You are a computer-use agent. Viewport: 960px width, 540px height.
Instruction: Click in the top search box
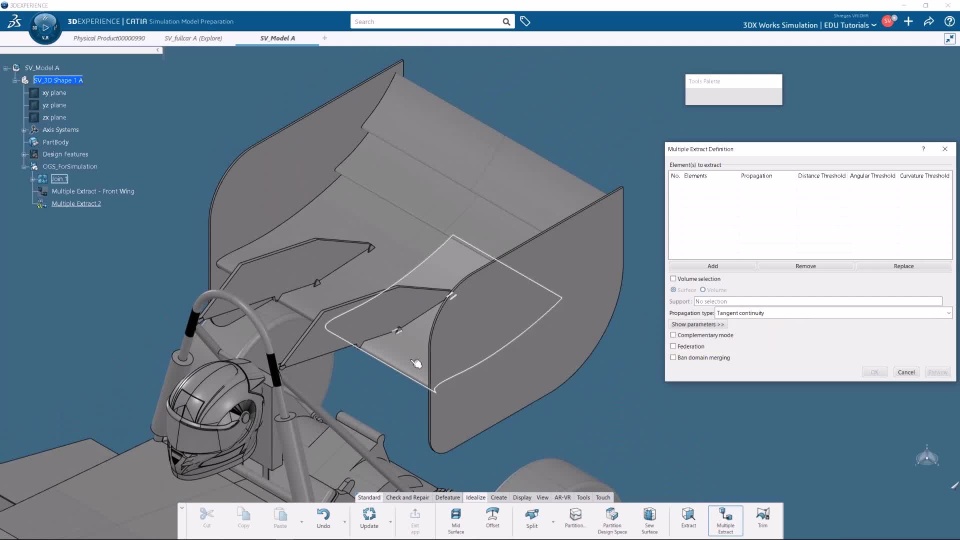pyautogui.click(x=426, y=21)
